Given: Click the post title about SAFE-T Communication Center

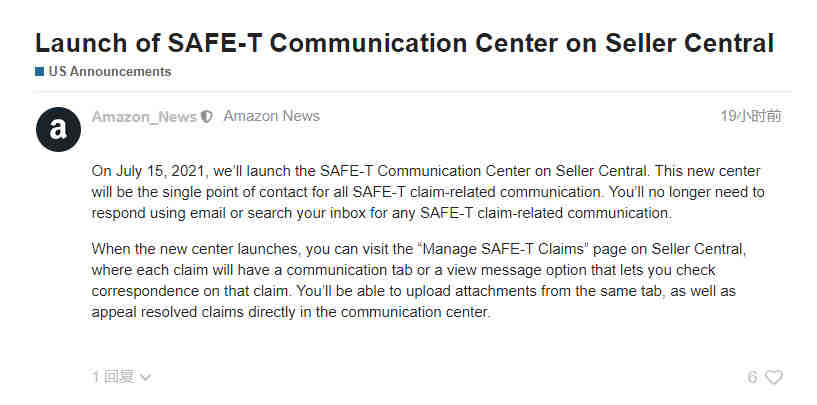Looking at the screenshot, I should (x=404, y=43).
